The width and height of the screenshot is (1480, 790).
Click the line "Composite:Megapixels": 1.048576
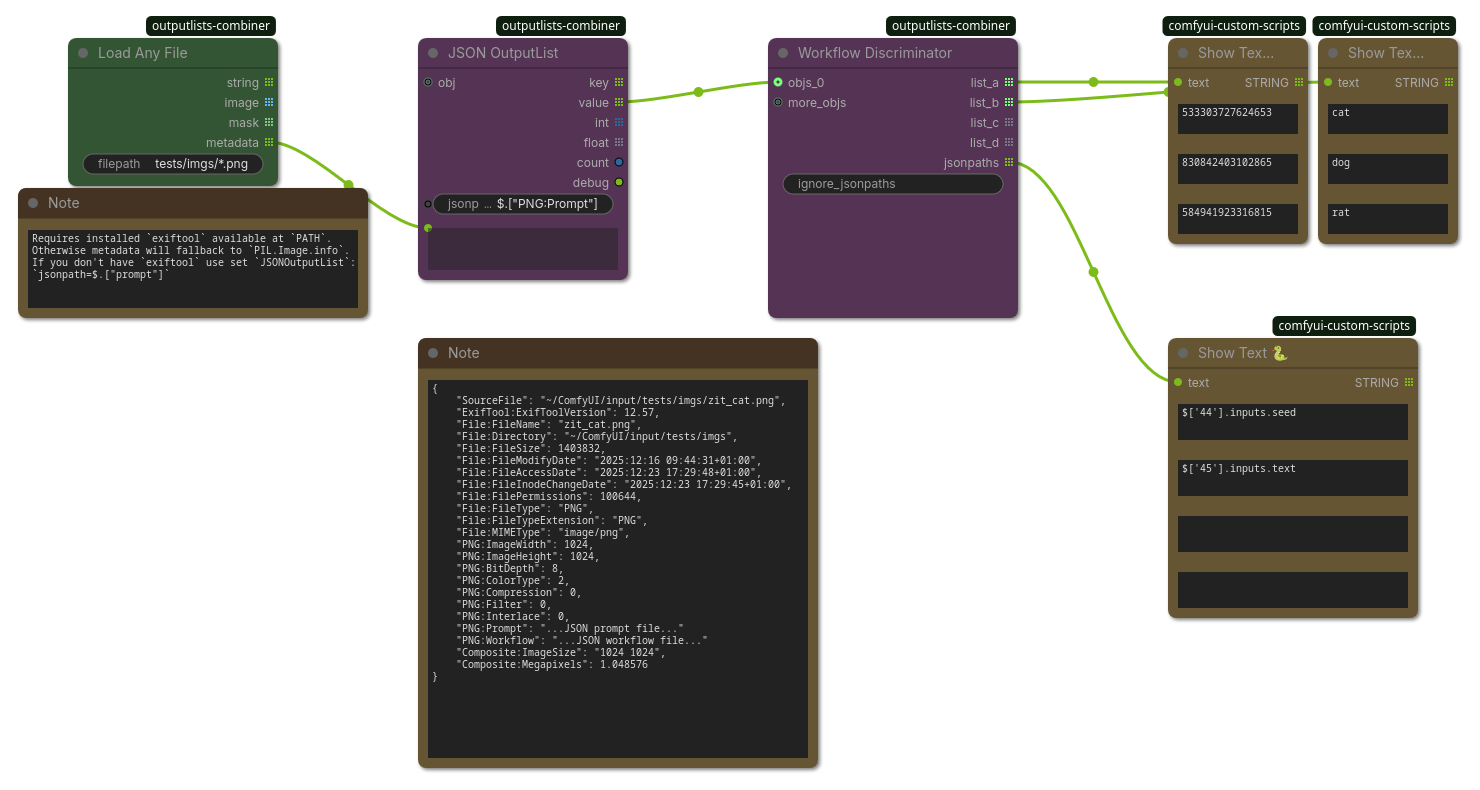[x=552, y=665]
